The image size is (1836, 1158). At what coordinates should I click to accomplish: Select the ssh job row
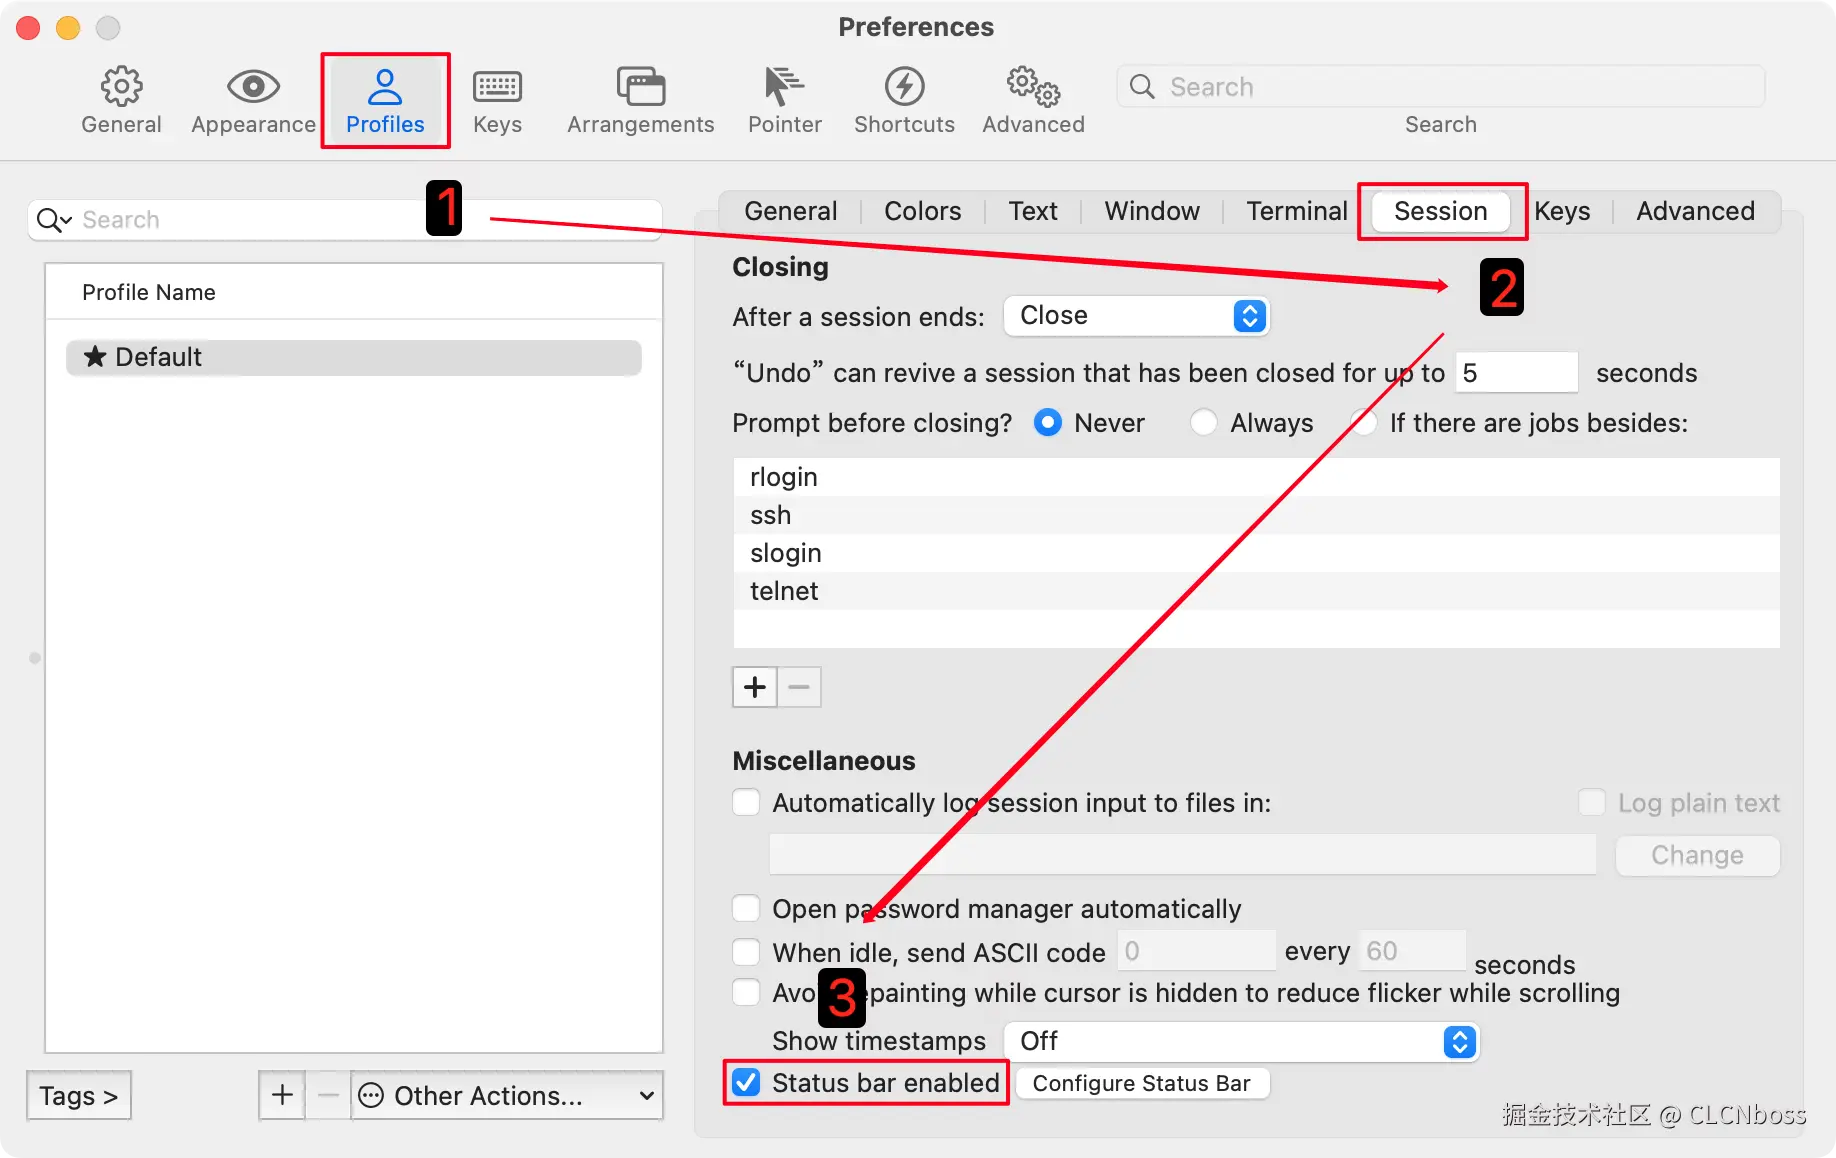(1256, 515)
